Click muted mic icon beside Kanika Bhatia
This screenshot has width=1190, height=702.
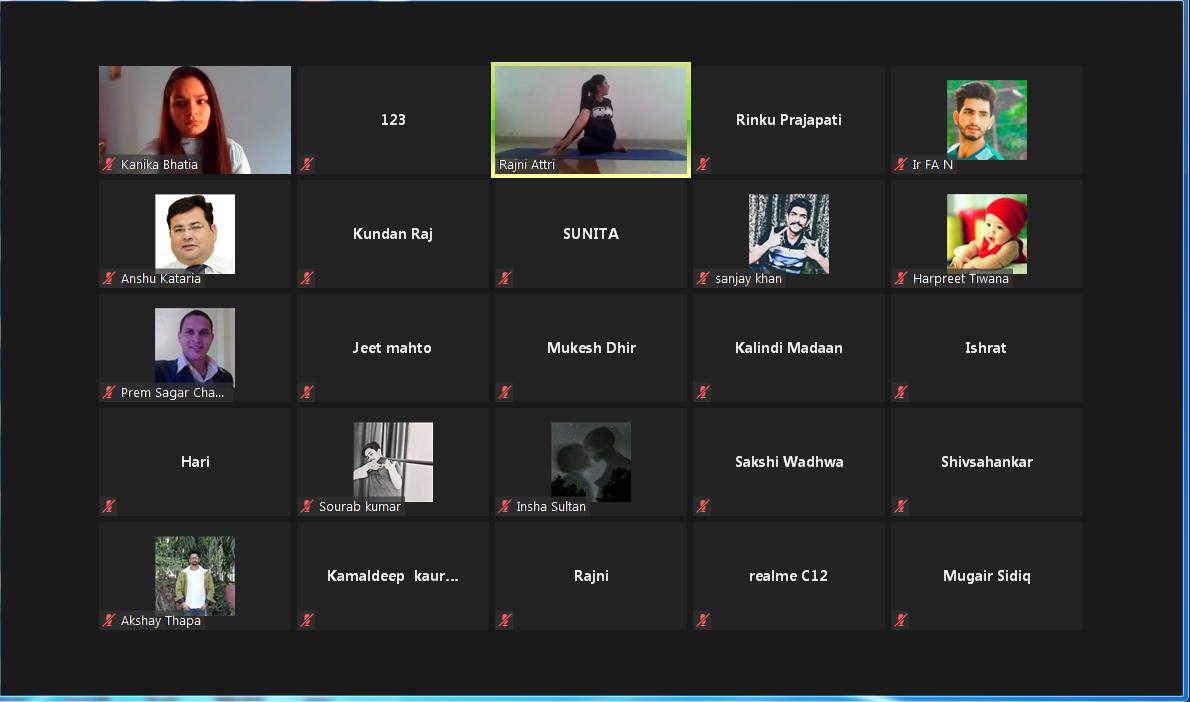(x=109, y=164)
